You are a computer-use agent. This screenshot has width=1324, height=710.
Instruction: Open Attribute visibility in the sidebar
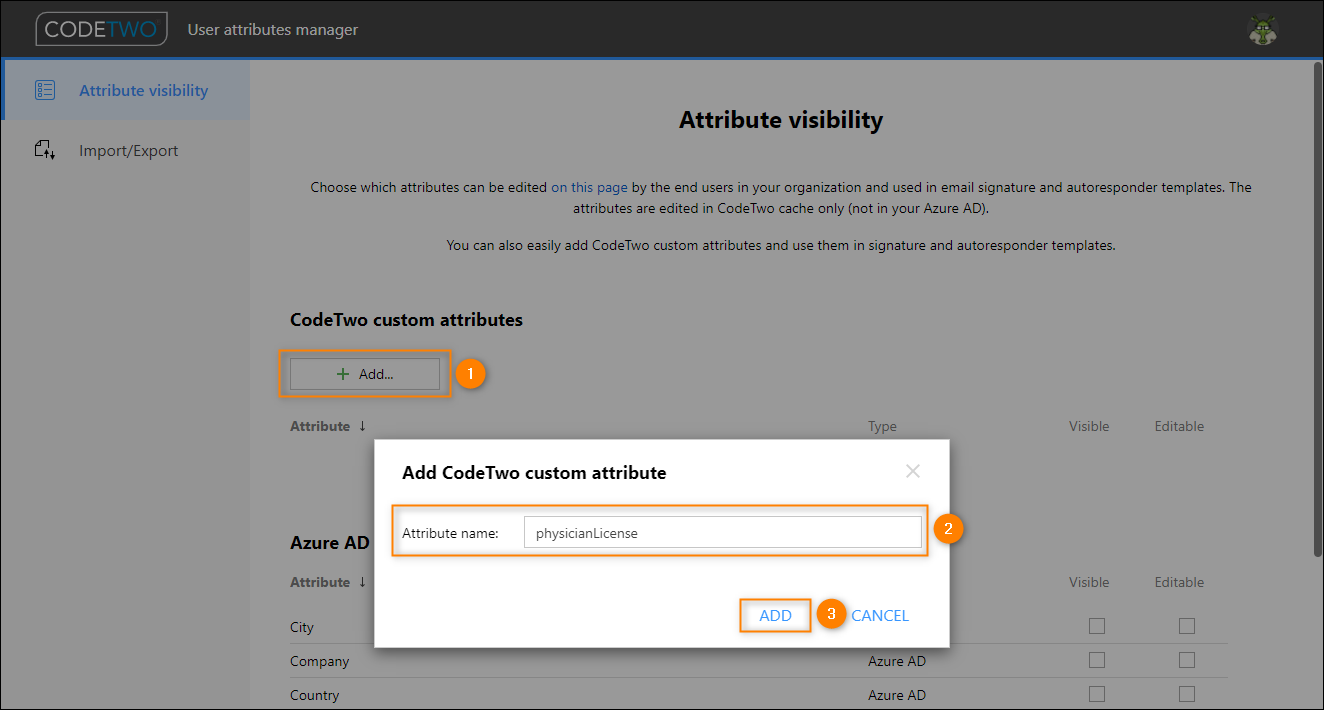pos(125,90)
